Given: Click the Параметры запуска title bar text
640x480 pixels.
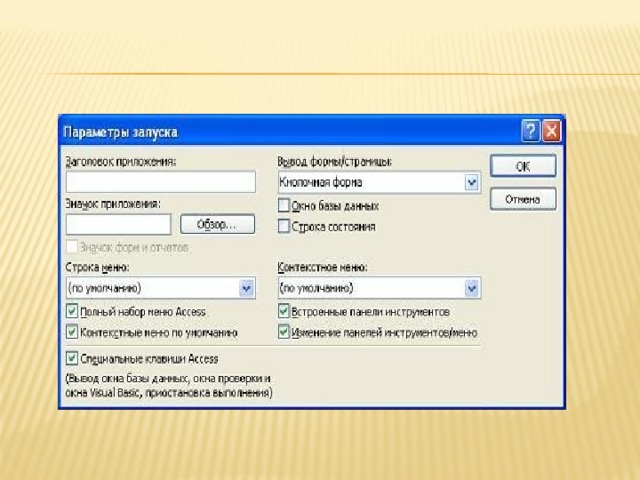Looking at the screenshot, I should pyautogui.click(x=121, y=132).
